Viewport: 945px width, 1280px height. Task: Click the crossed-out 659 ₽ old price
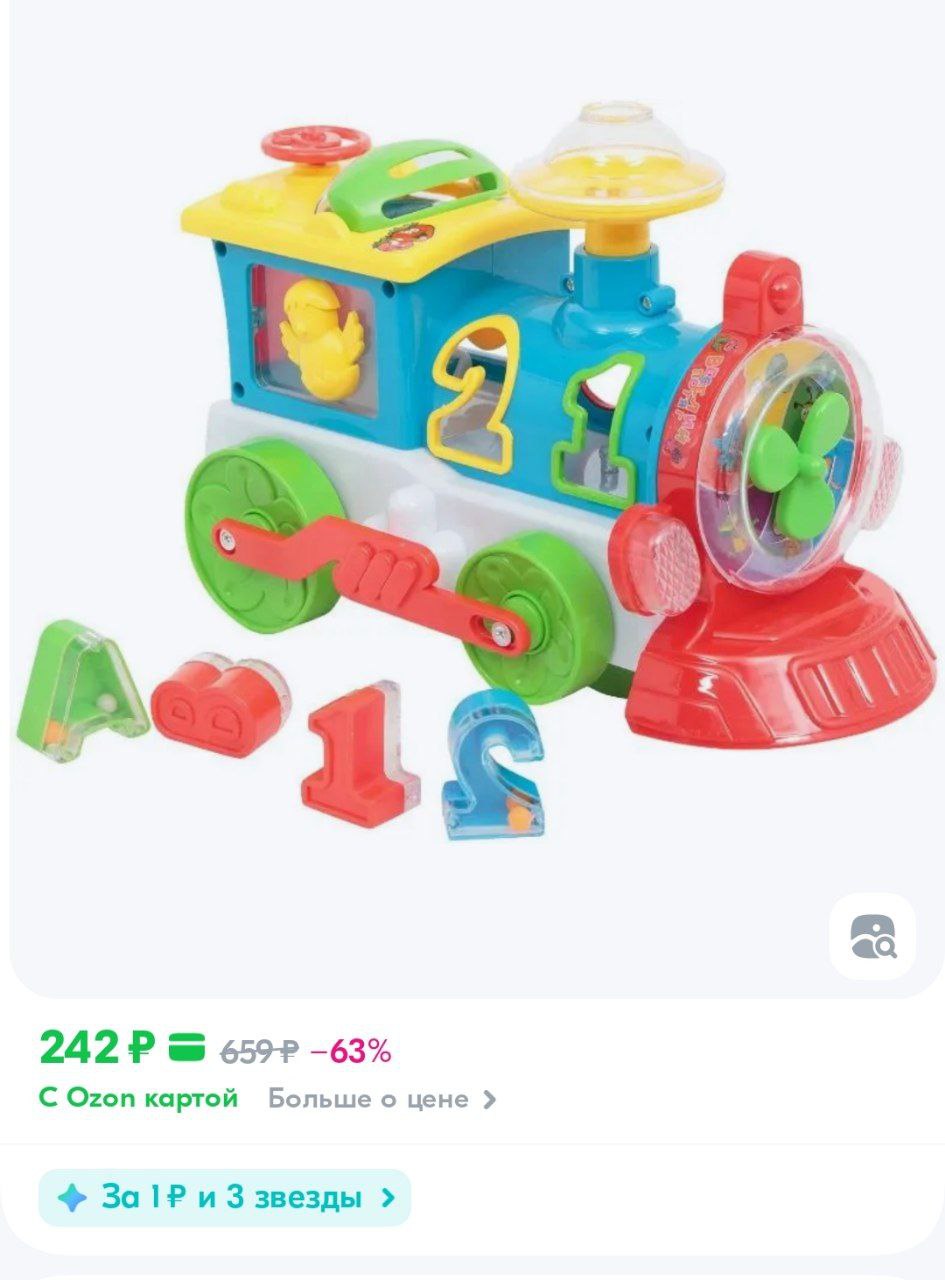coord(259,1051)
